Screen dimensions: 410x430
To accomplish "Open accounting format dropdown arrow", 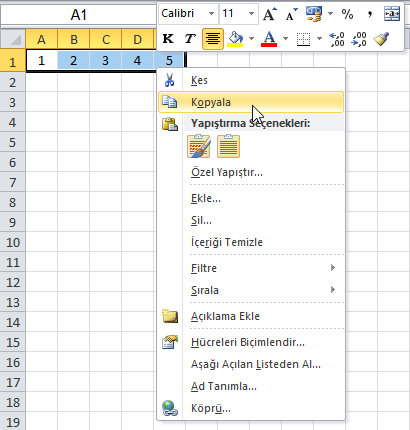I will point(330,14).
